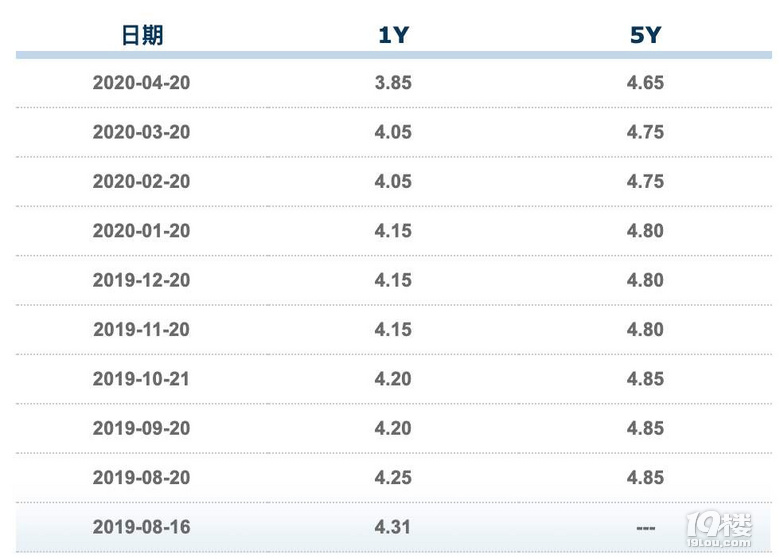The height and width of the screenshot is (559, 780).
Task: Click the 4.25 rate value
Action: click(393, 477)
